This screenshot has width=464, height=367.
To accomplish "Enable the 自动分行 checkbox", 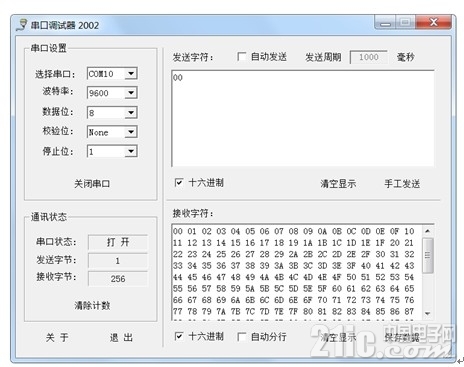I will (x=241, y=337).
